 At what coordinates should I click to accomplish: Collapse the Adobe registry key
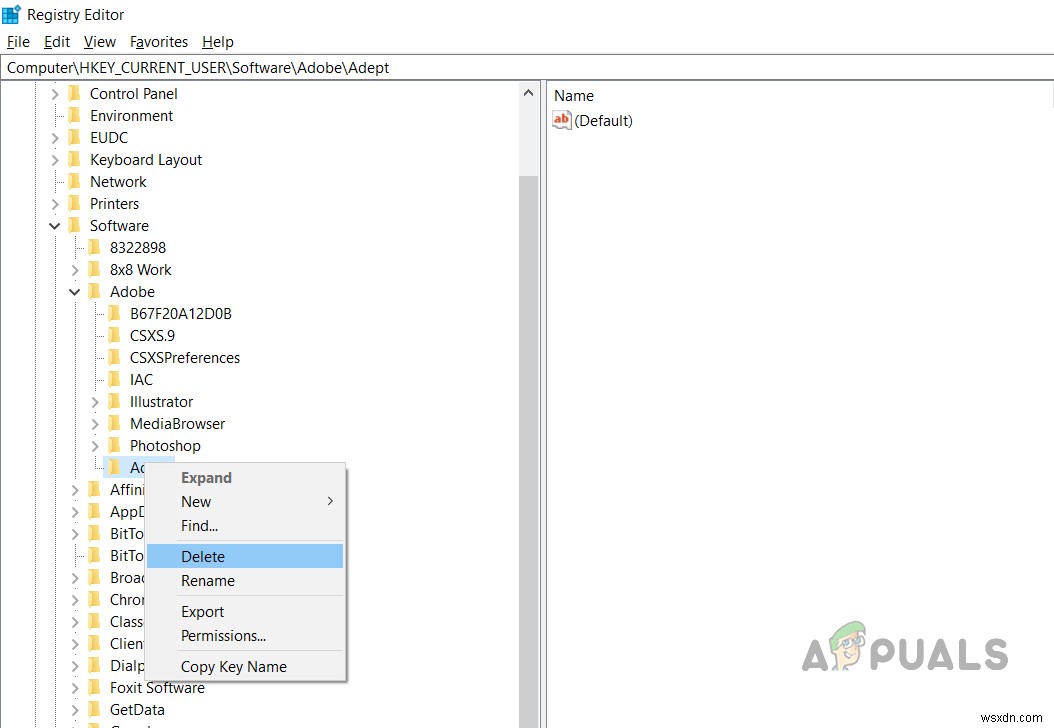tap(74, 291)
